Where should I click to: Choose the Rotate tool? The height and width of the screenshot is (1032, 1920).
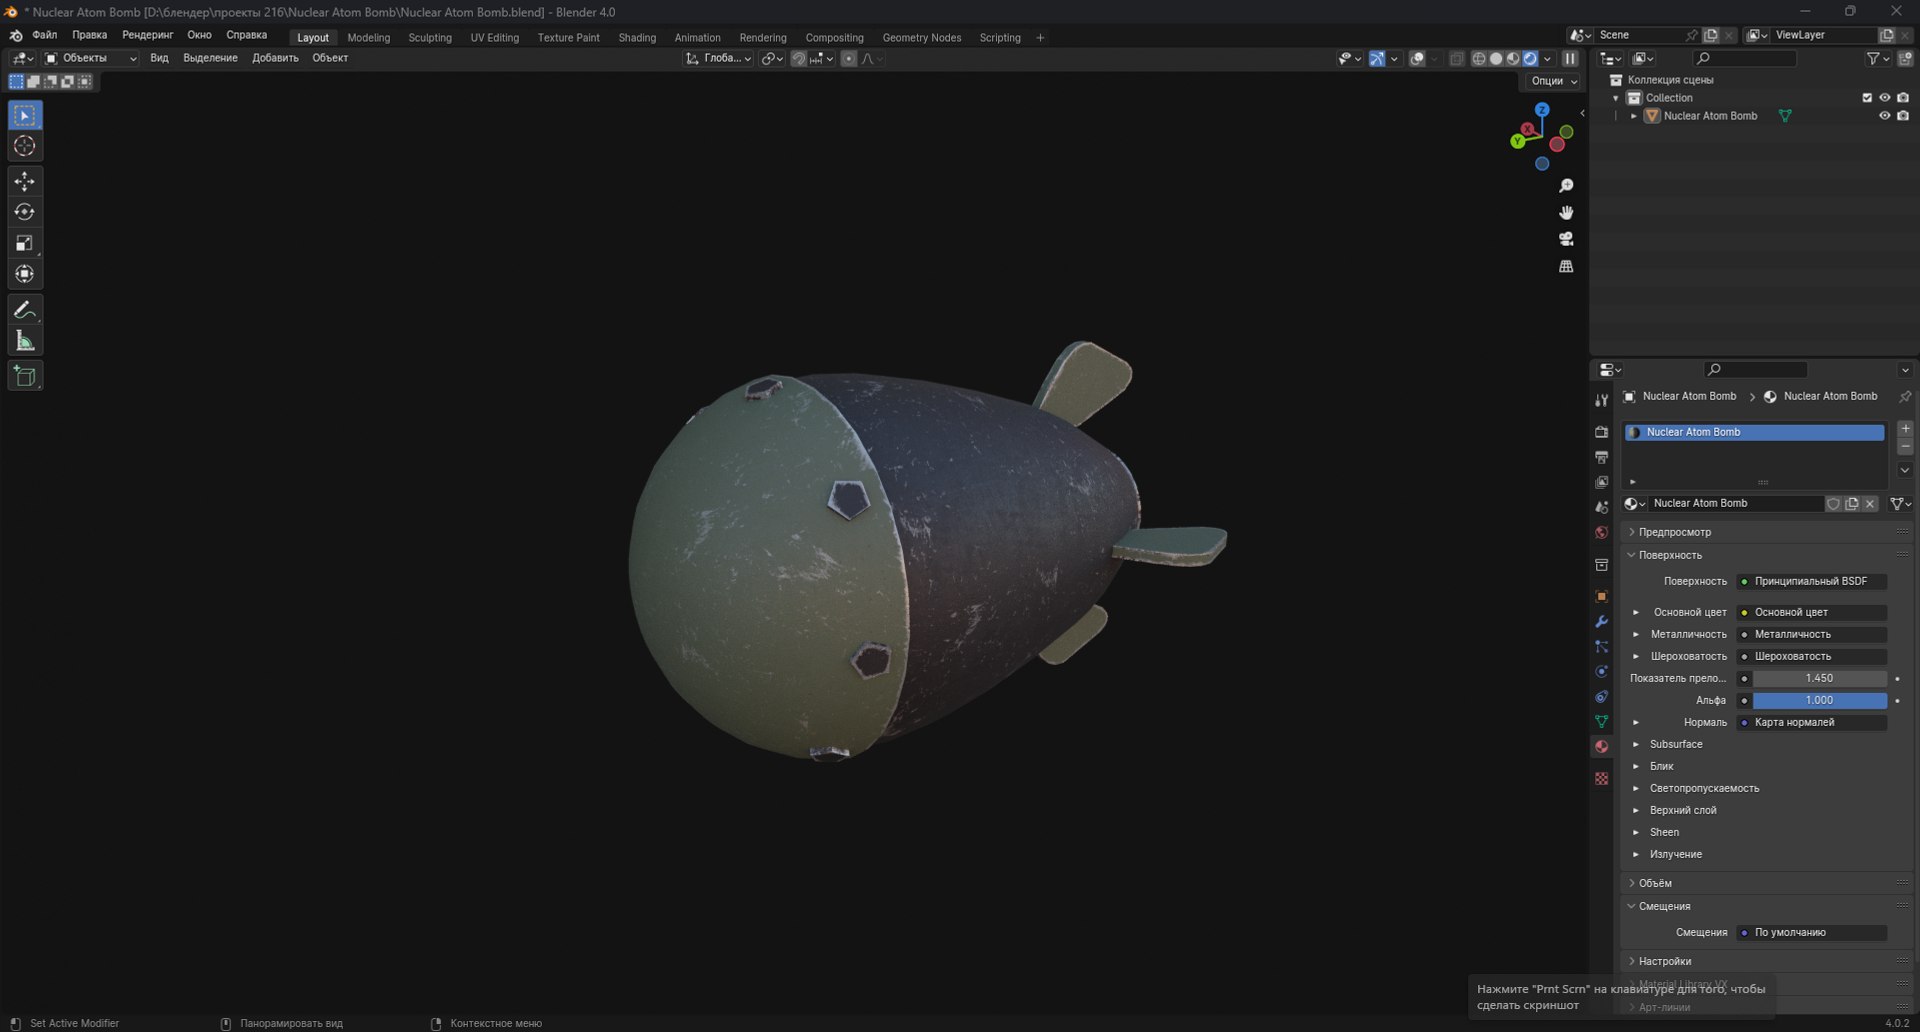(x=25, y=212)
